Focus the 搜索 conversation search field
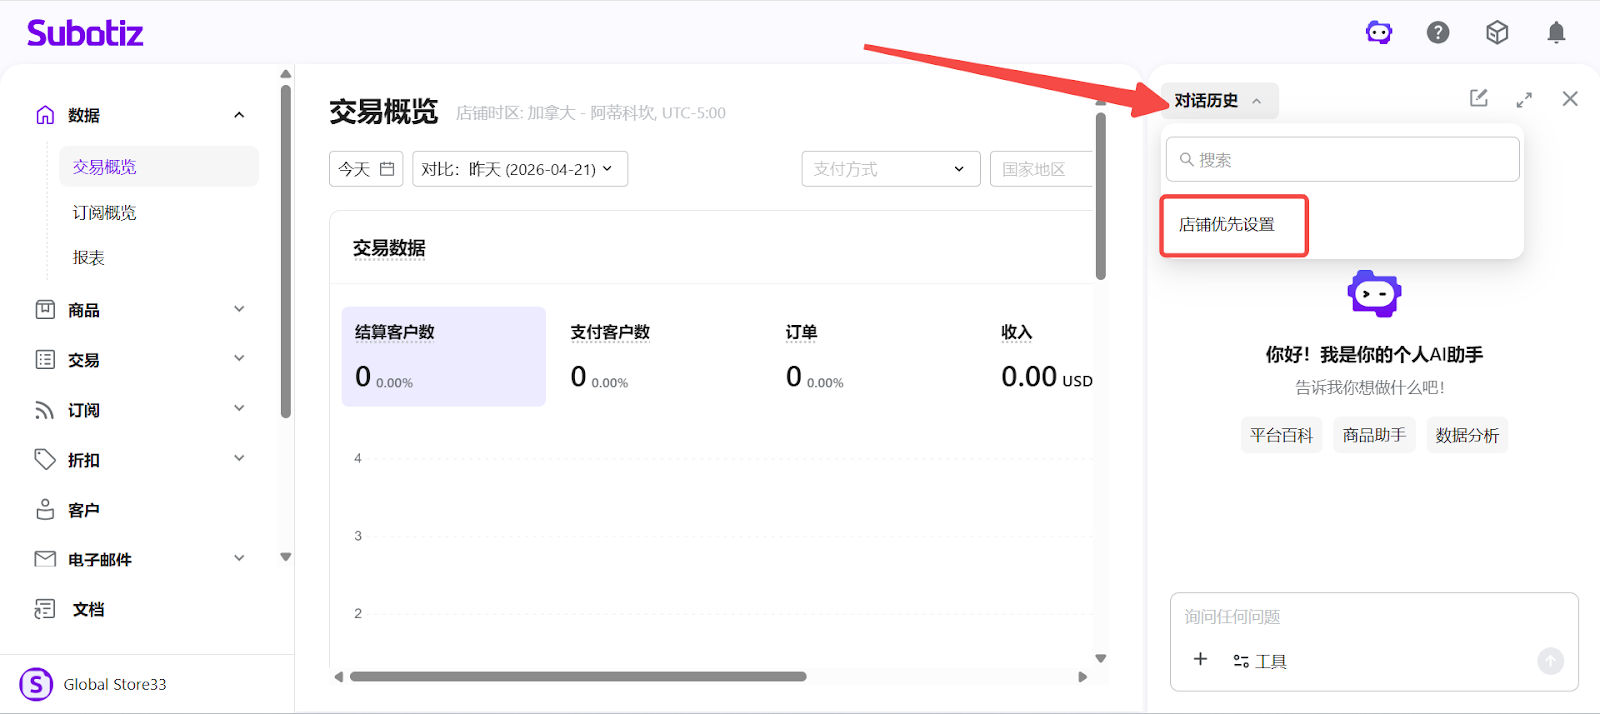 (1343, 160)
